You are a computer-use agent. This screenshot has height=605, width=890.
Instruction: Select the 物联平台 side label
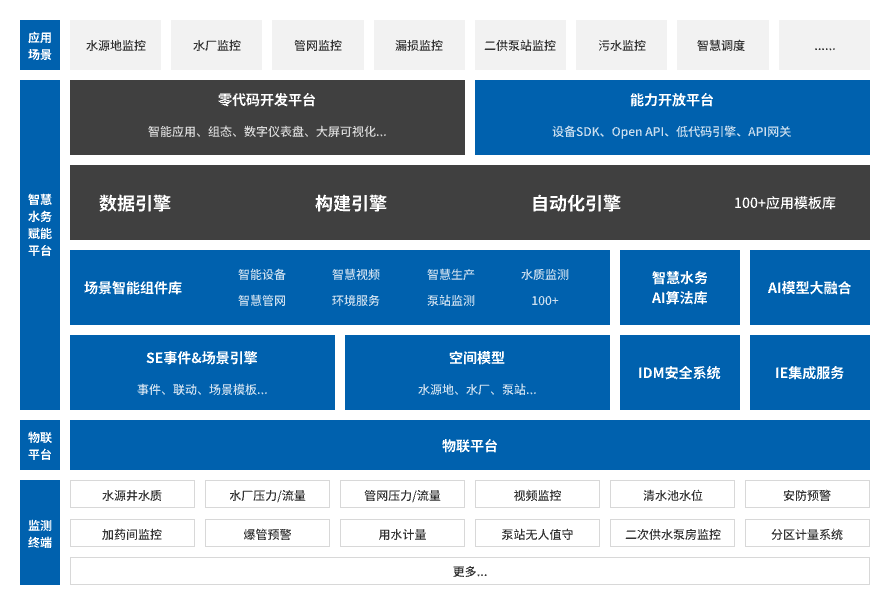point(40,445)
